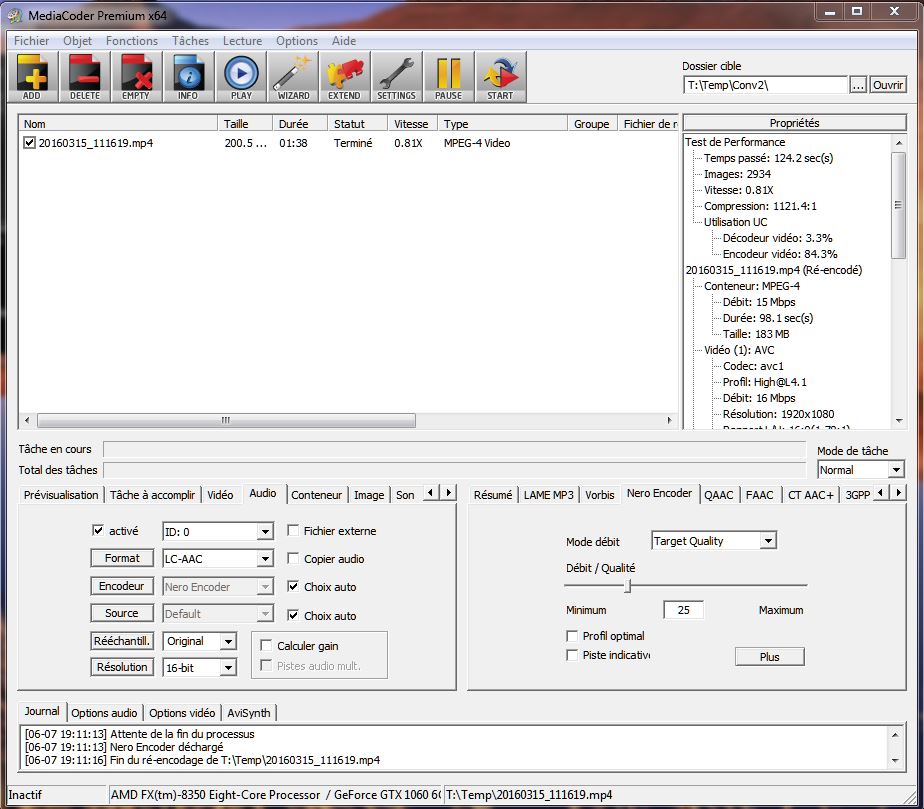Launch the WIZARD toolbar icon
Screen dimensions: 924x809
click(x=293, y=77)
